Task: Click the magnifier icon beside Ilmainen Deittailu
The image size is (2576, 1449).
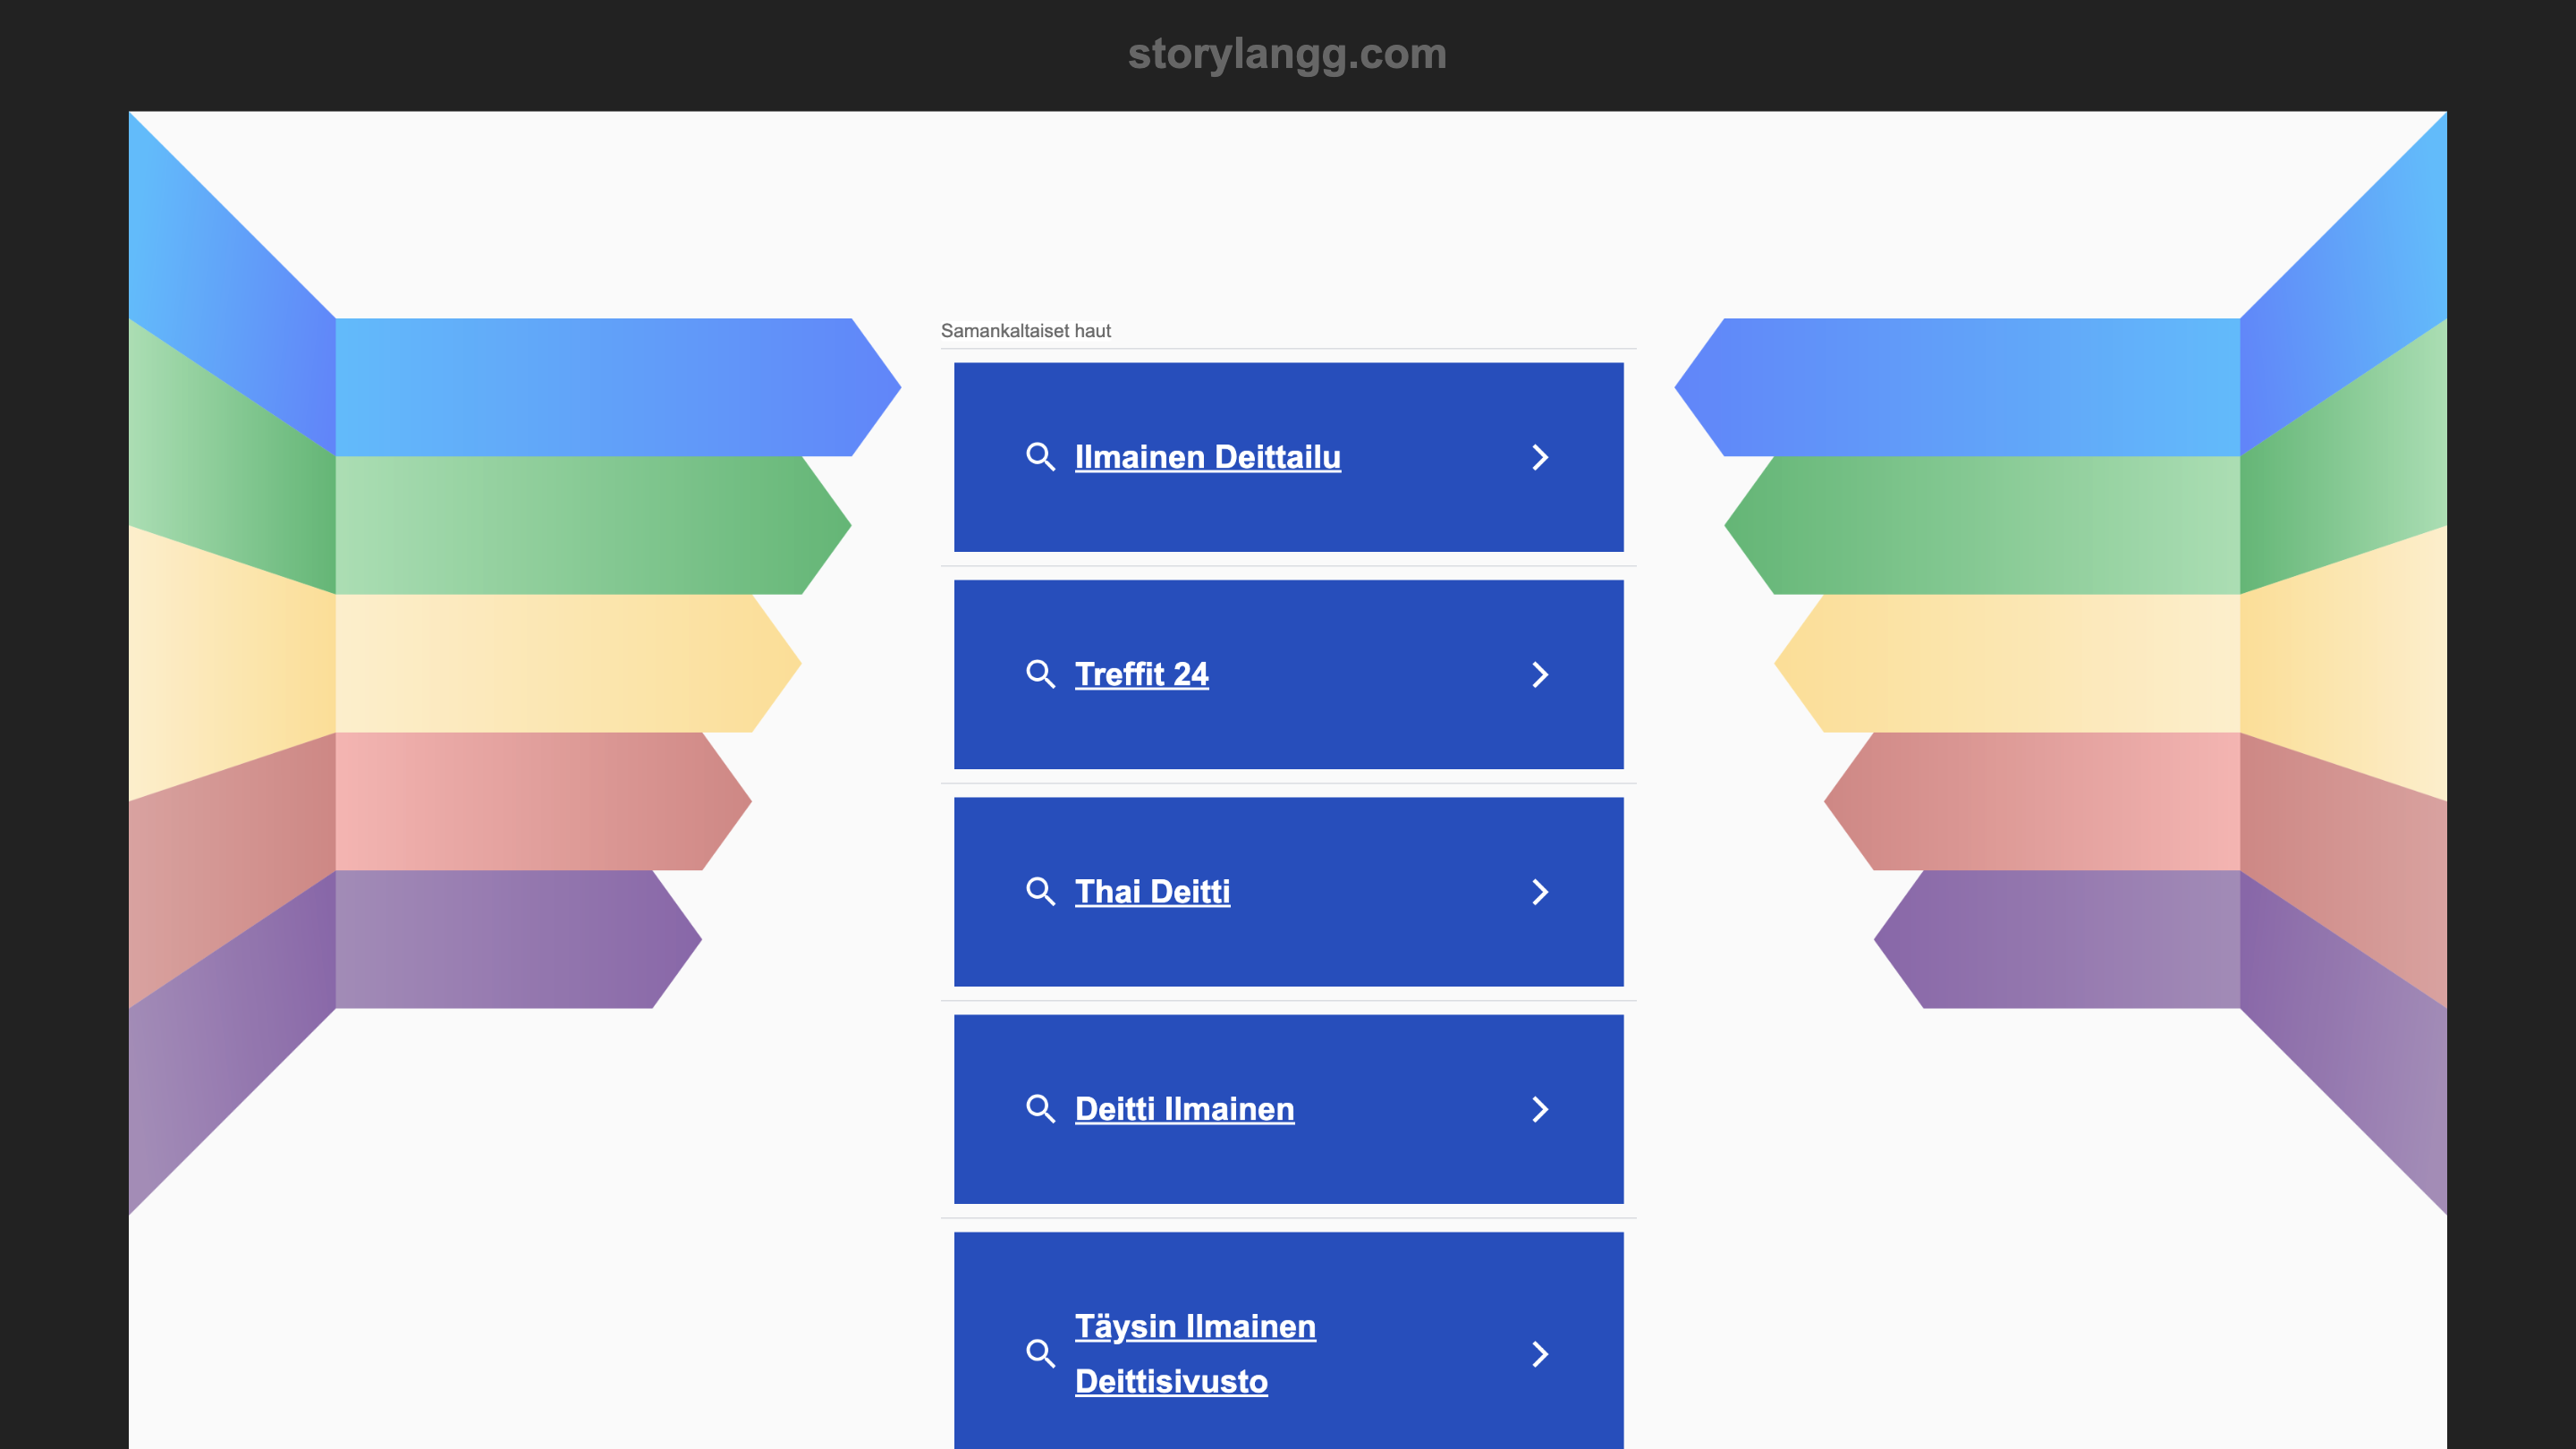Action: coord(1042,456)
